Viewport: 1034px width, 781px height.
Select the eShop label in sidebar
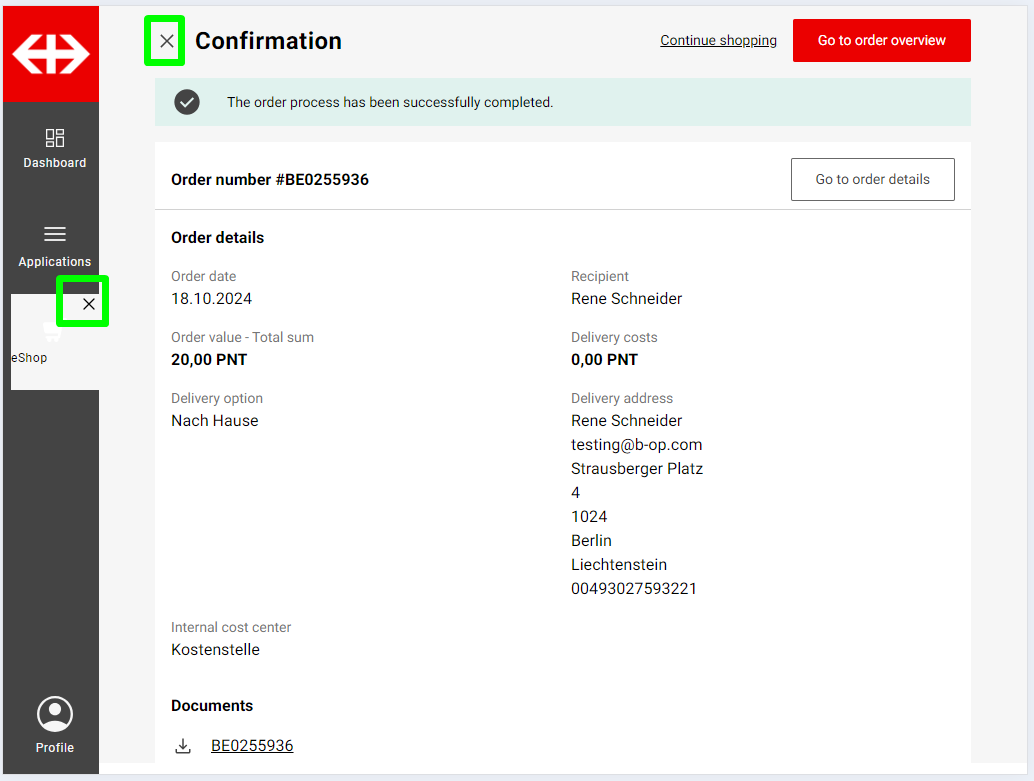tap(29, 358)
